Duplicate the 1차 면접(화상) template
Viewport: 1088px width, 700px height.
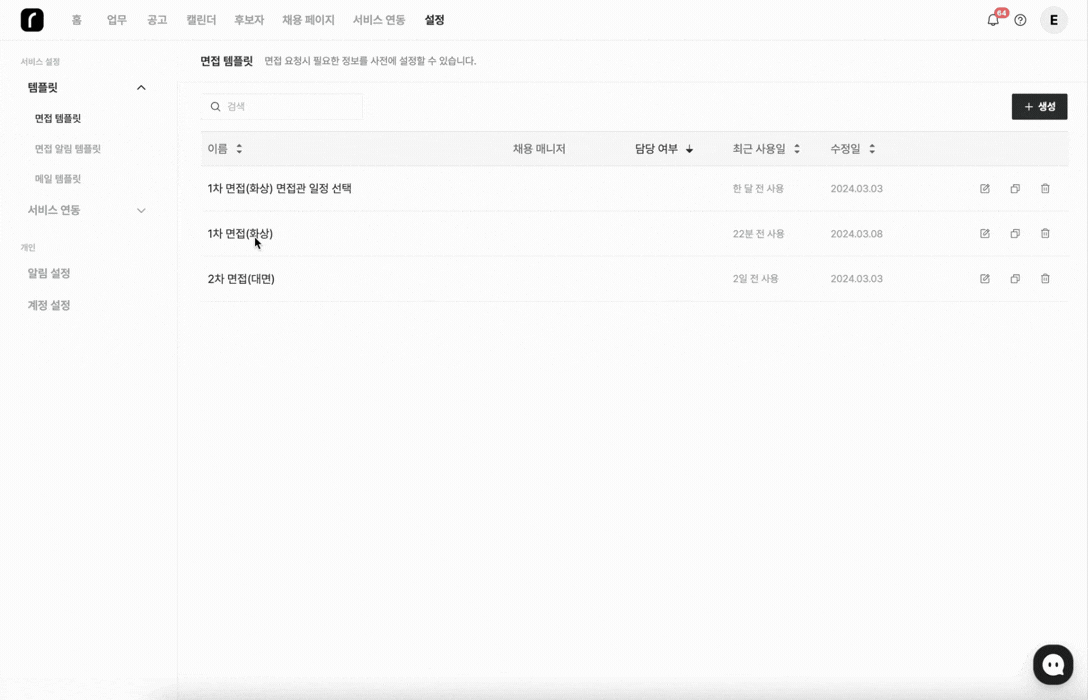[x=1015, y=234]
